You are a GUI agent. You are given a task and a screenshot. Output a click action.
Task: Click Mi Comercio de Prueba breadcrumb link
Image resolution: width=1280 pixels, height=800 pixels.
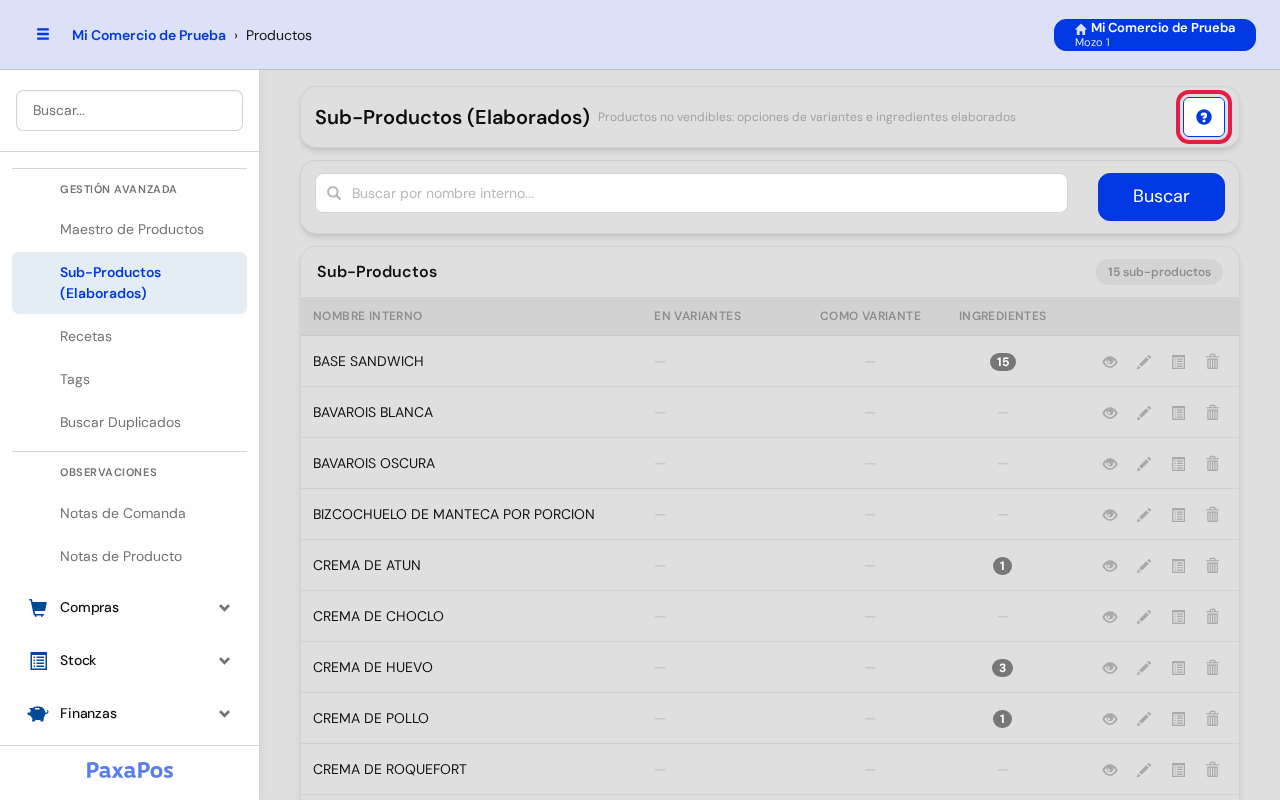149,35
